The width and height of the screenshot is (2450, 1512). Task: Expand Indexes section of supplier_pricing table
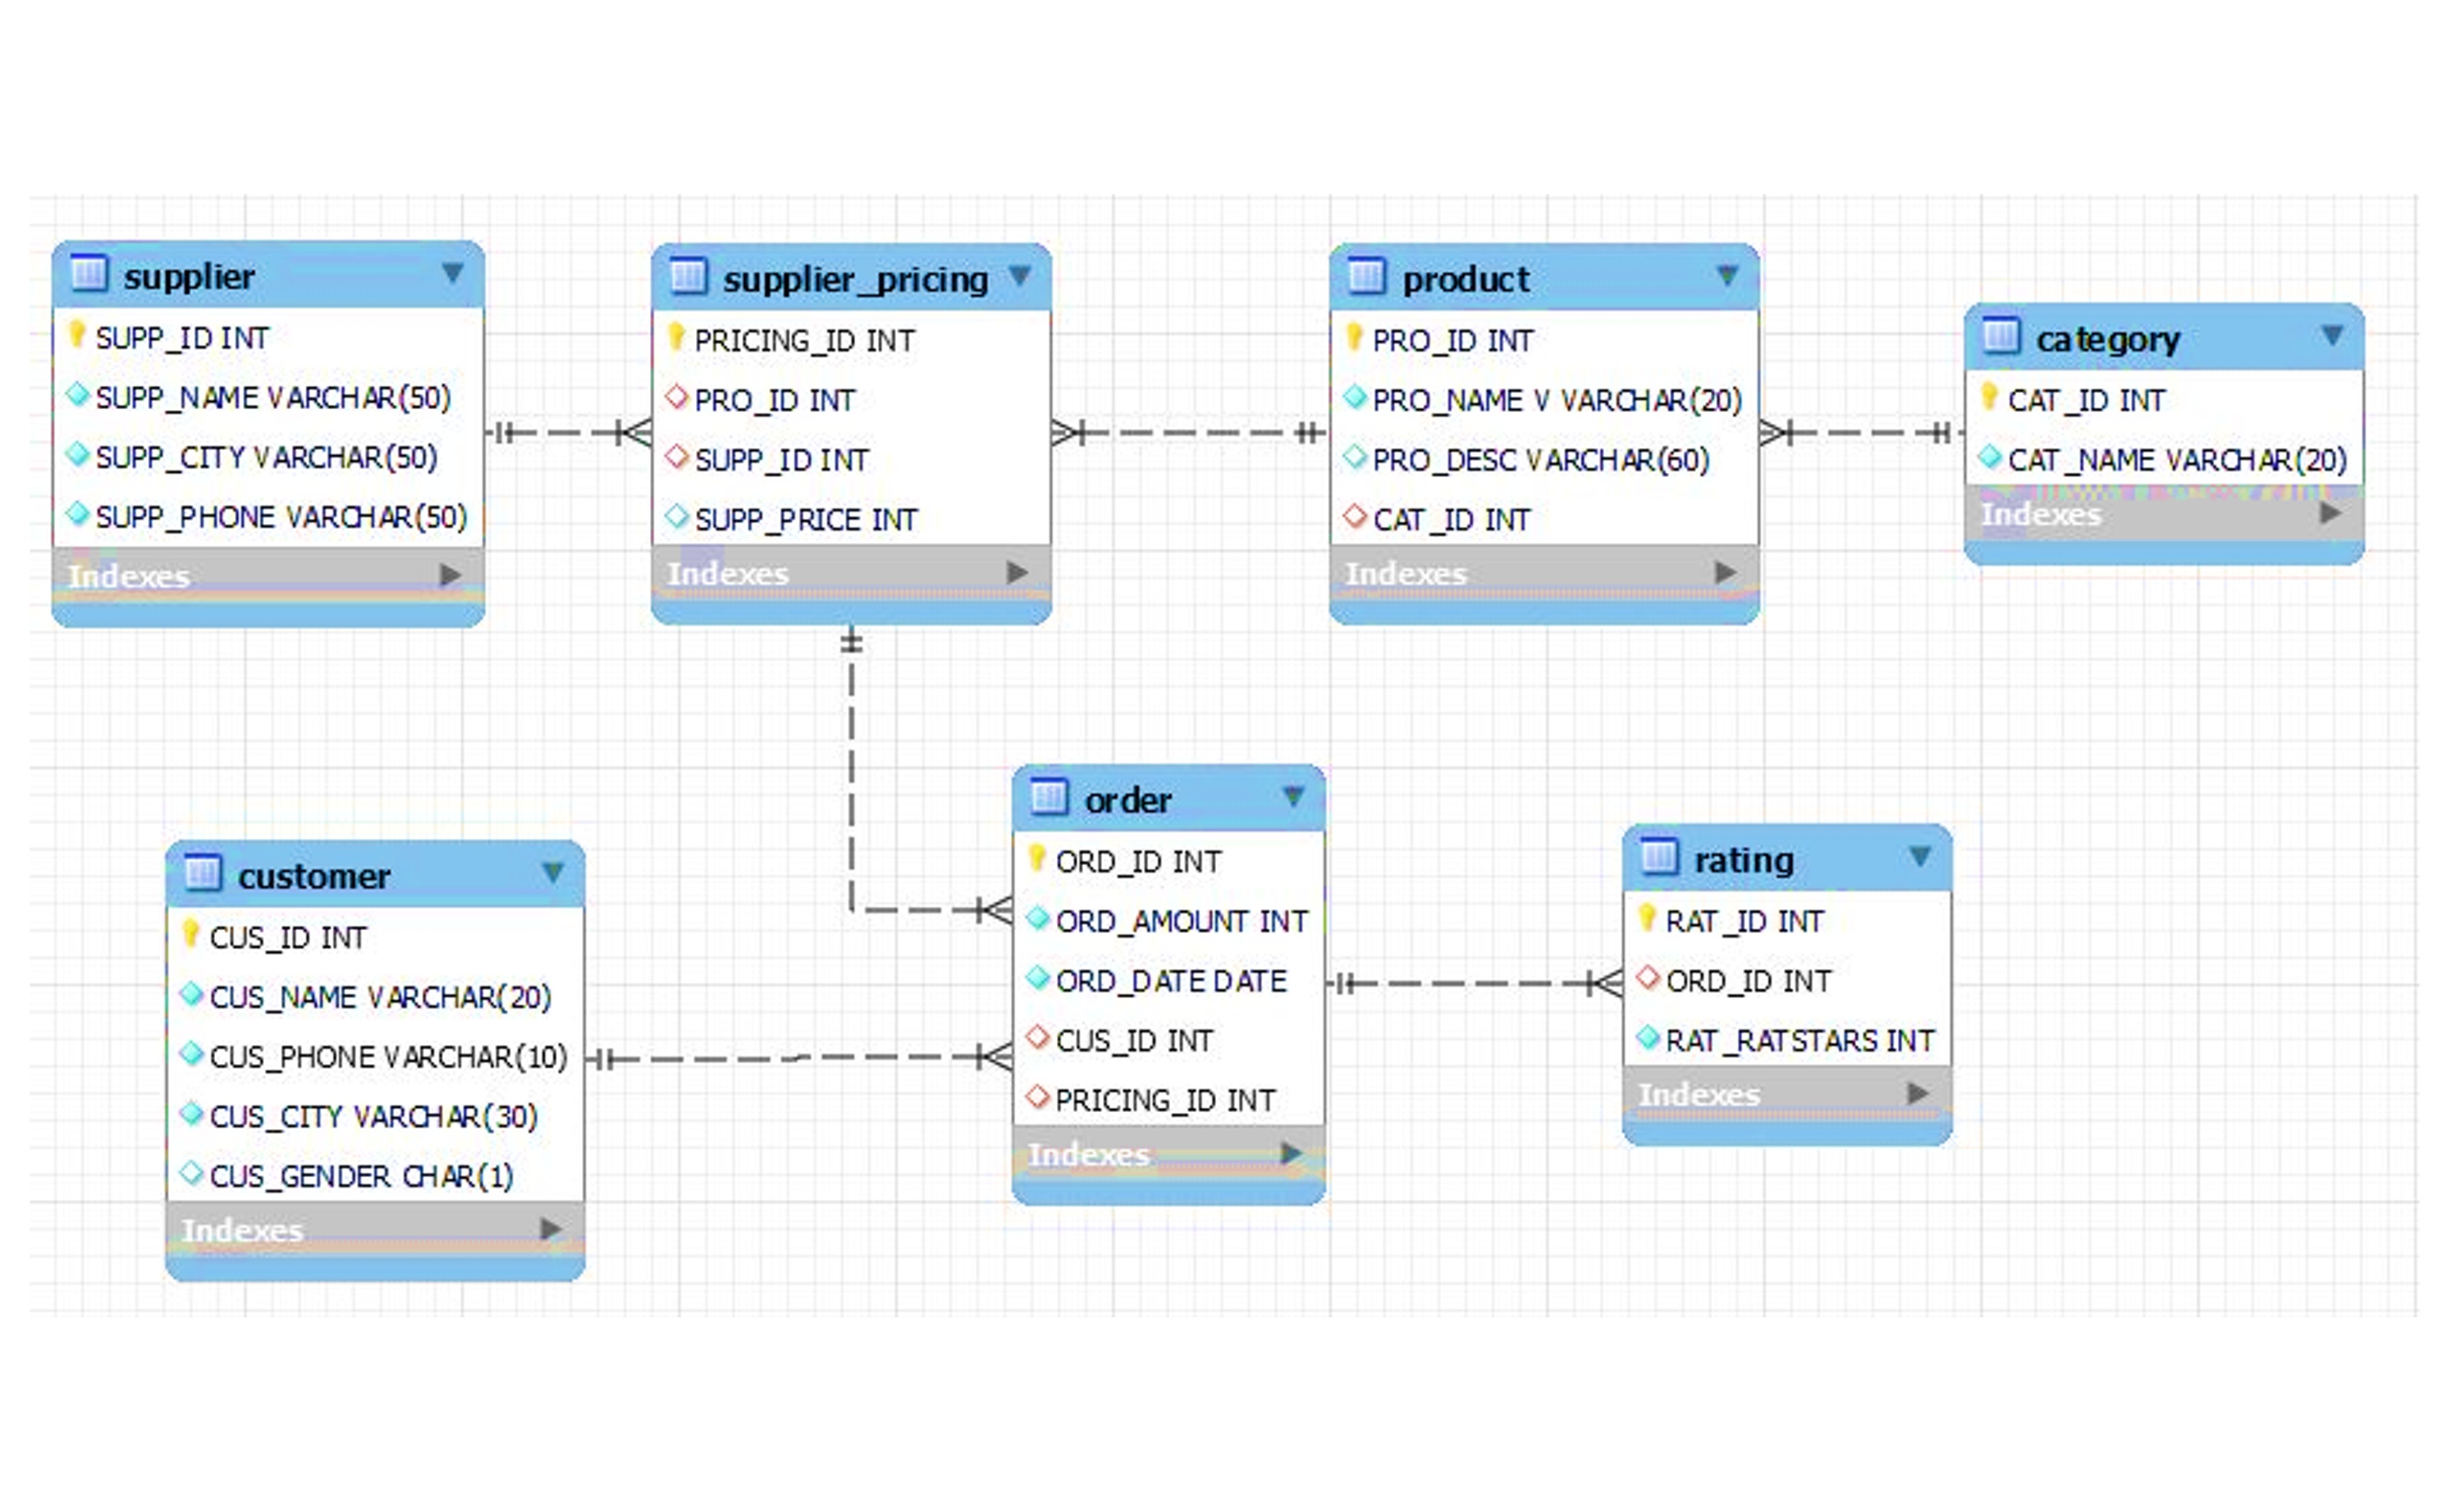1018,574
